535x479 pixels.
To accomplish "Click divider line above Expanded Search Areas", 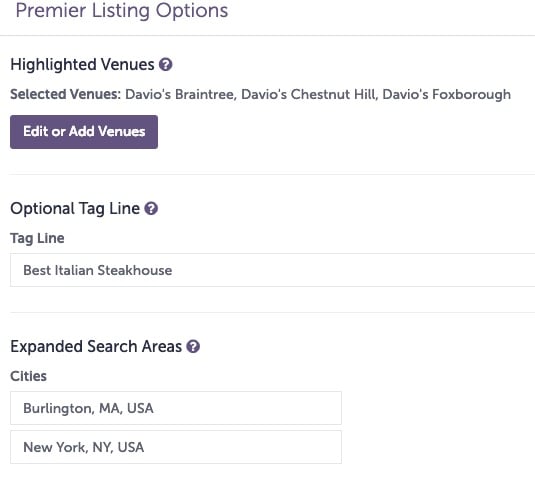I will pos(273,312).
